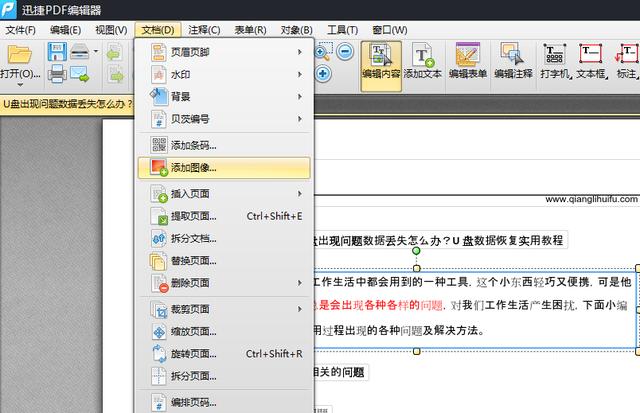Open the 注释(C) menu

pyautogui.click(x=204, y=30)
